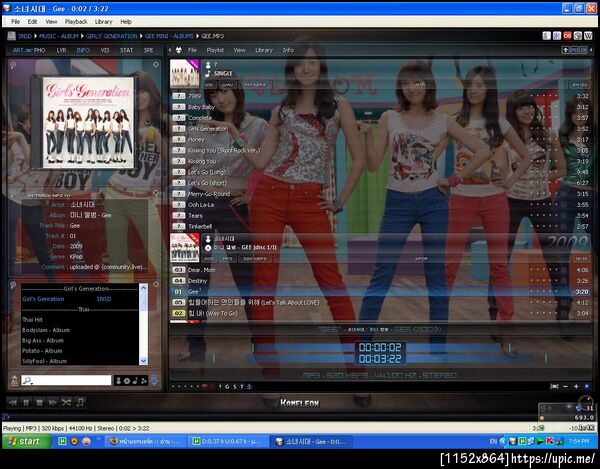Select the 7989 track row

(380, 96)
